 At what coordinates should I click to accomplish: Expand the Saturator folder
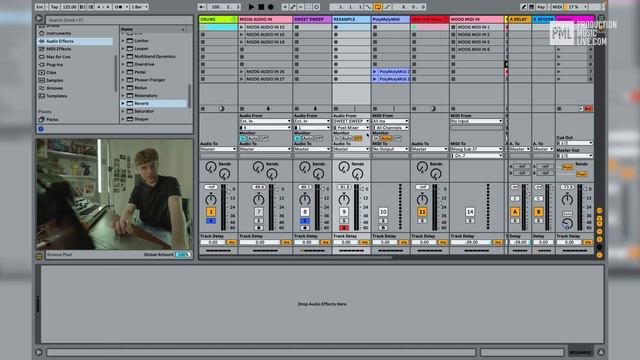(x=123, y=111)
